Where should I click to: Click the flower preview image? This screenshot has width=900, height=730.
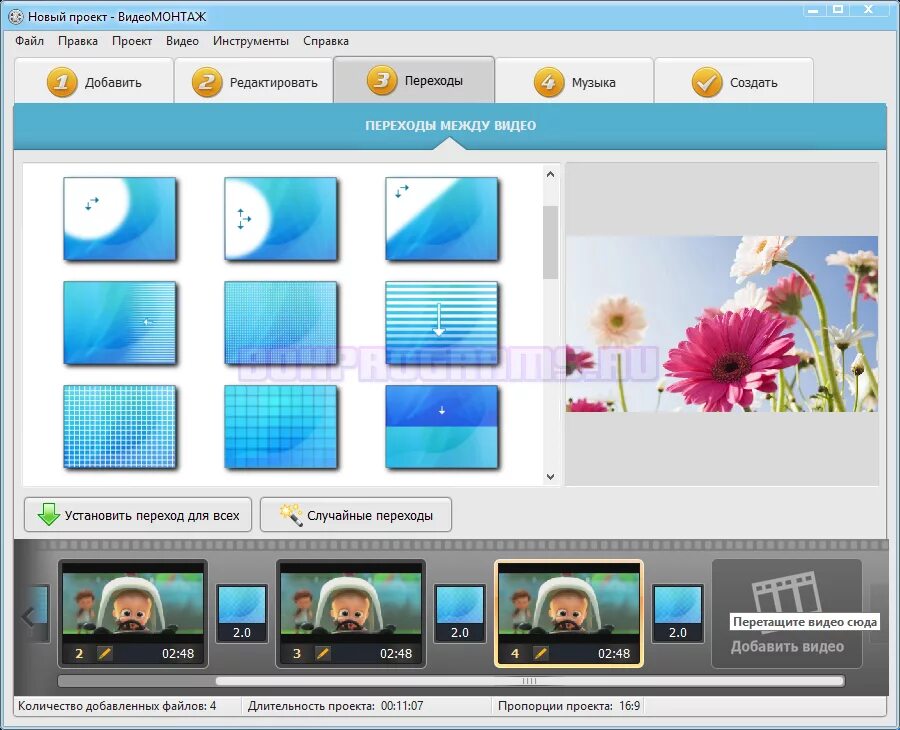[721, 324]
